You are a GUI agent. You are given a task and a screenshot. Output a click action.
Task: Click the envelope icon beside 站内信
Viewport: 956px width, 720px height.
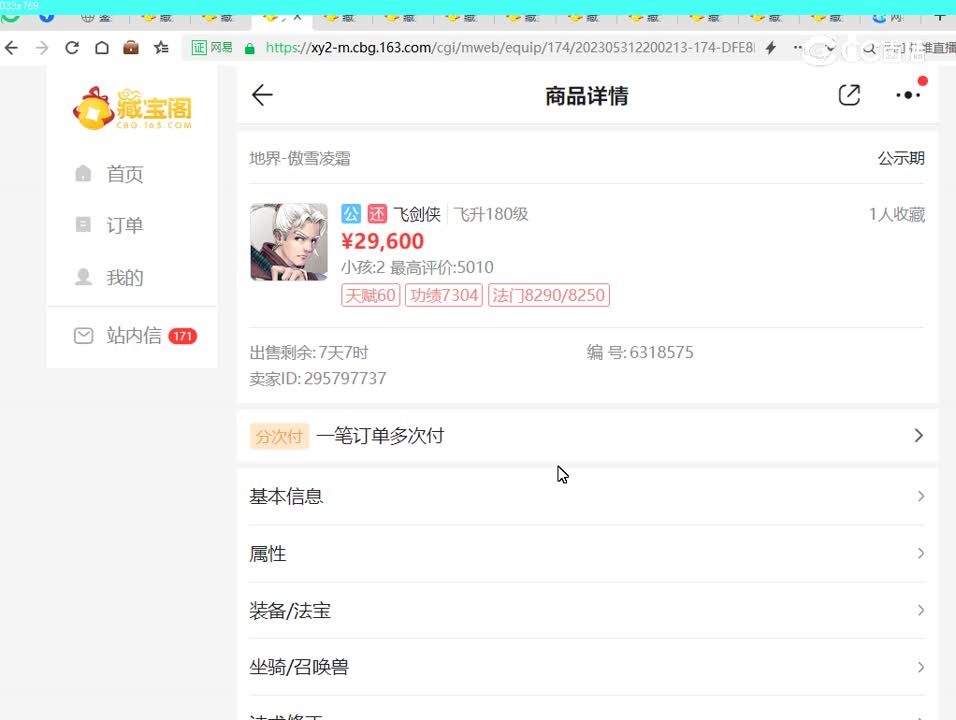tap(84, 335)
